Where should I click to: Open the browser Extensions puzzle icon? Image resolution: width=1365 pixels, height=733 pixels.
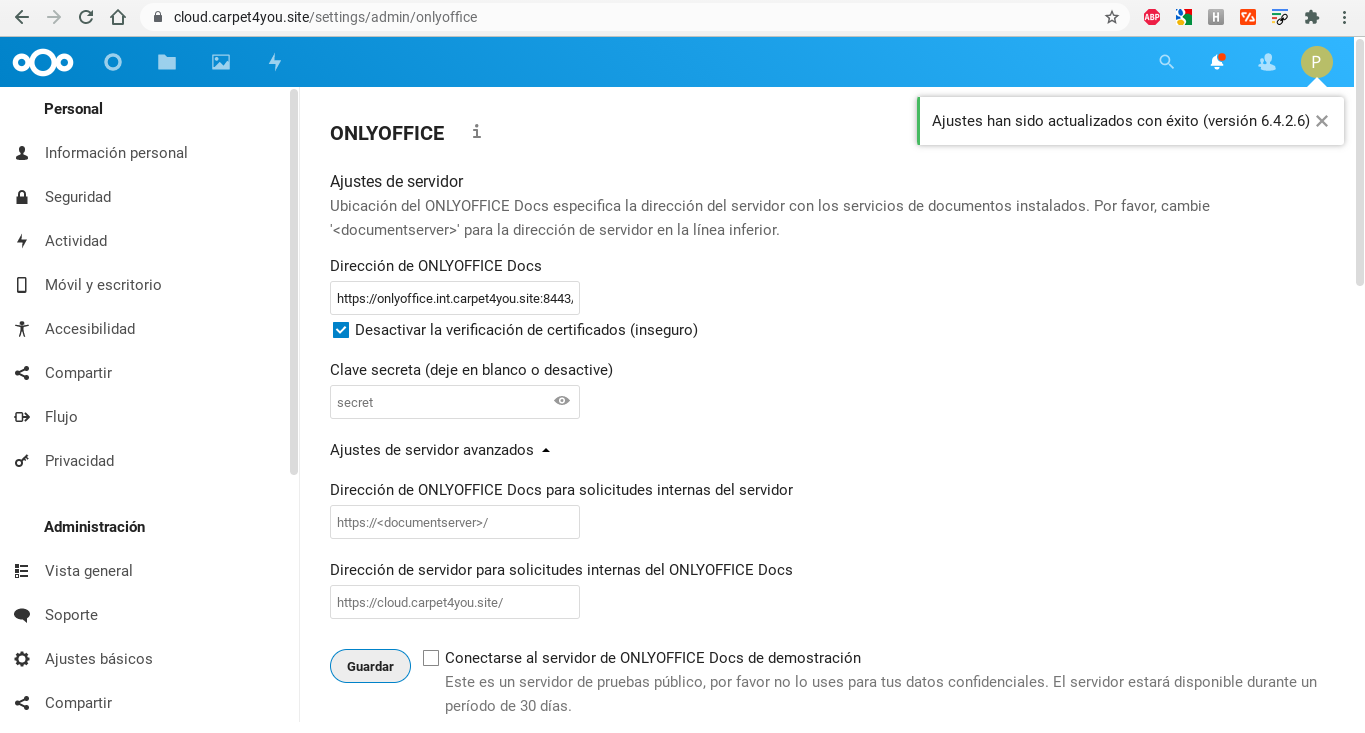tap(1312, 17)
